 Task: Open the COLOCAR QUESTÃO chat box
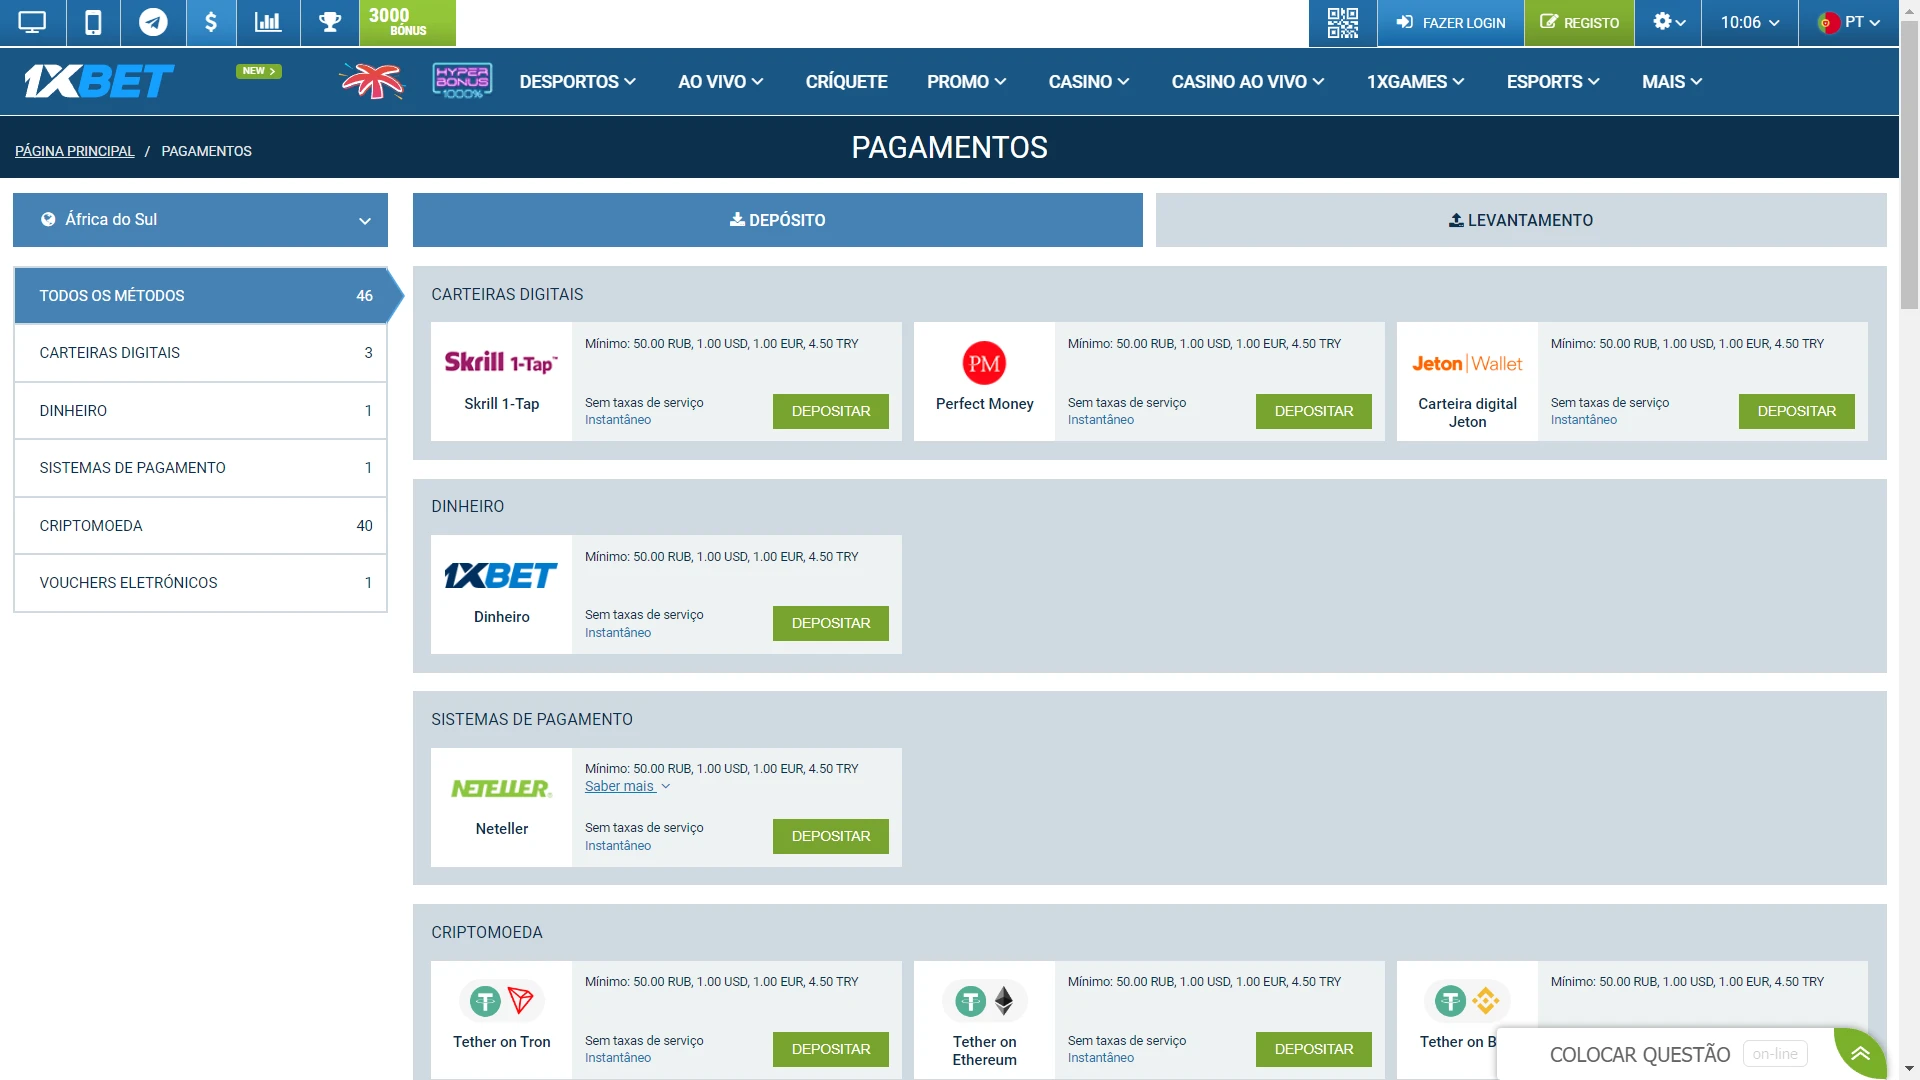pos(1665,1054)
